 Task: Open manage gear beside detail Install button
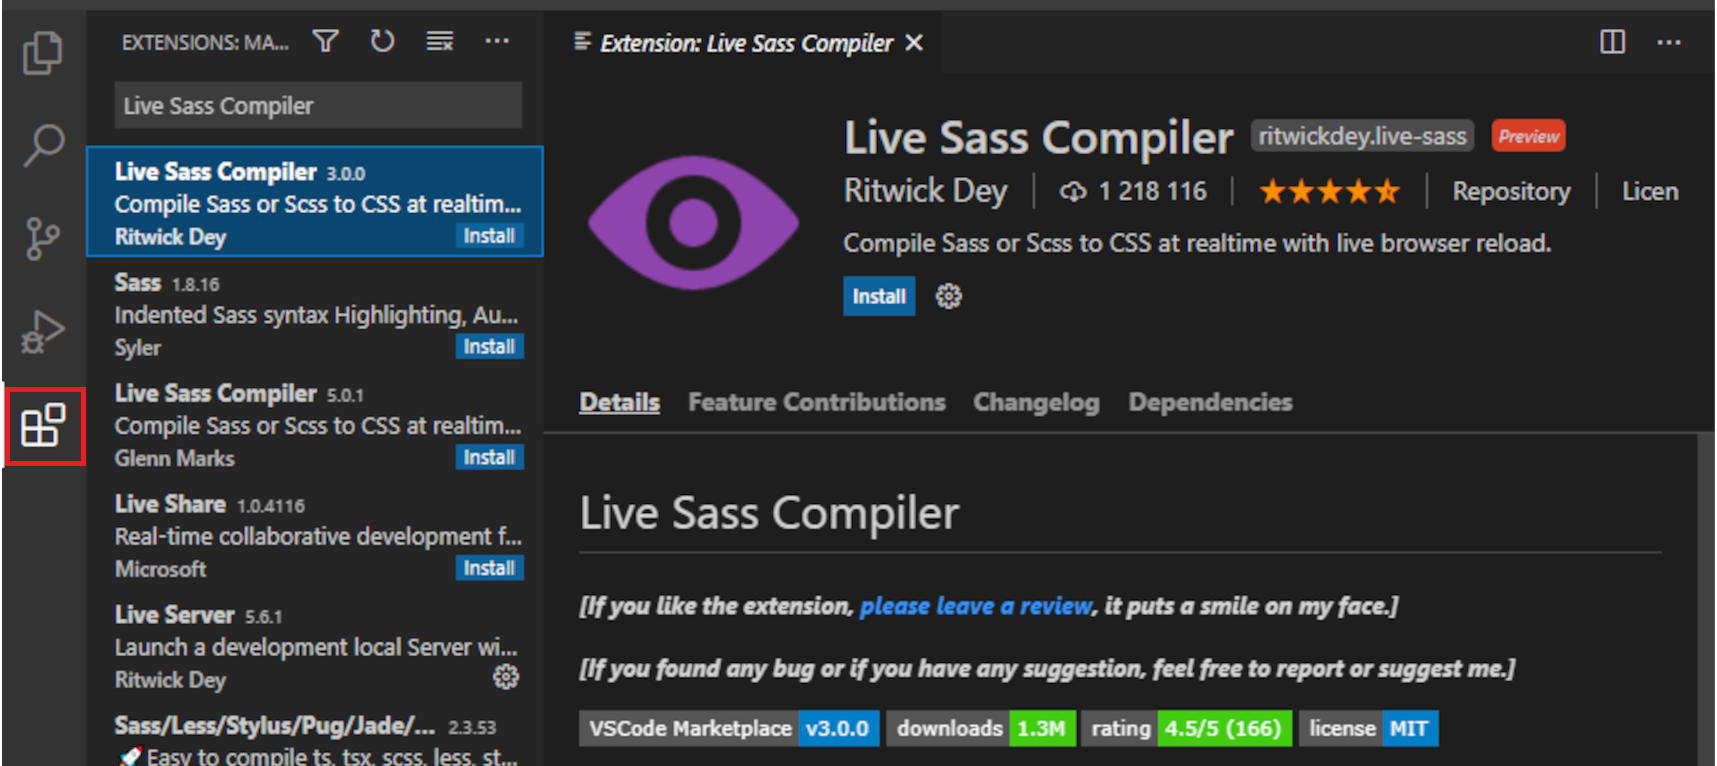[948, 296]
